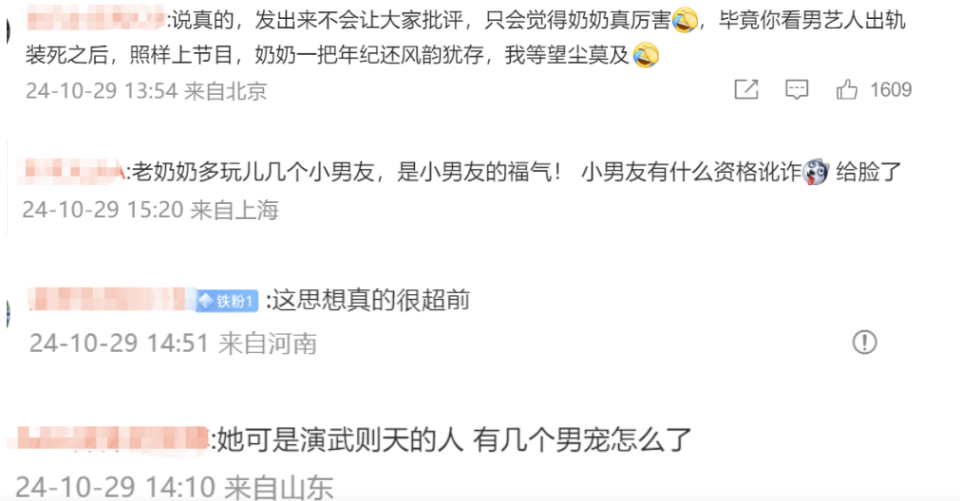Click the 1609 like count
Viewport: 960px width, 501px height.
891,90
